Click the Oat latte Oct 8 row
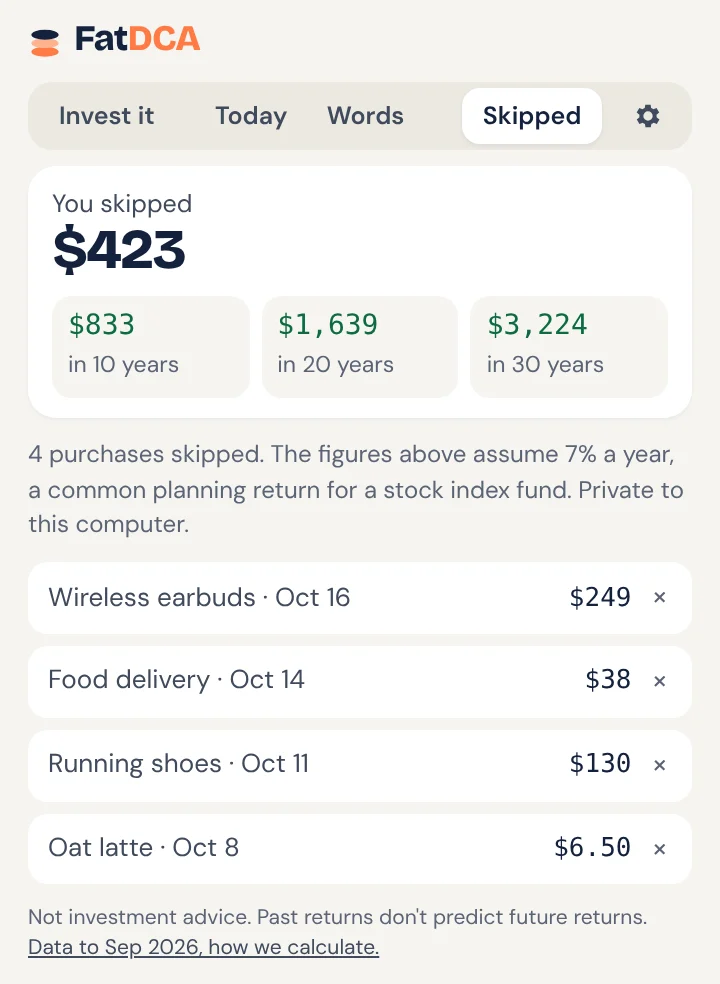This screenshot has height=984, width=720. [360, 849]
